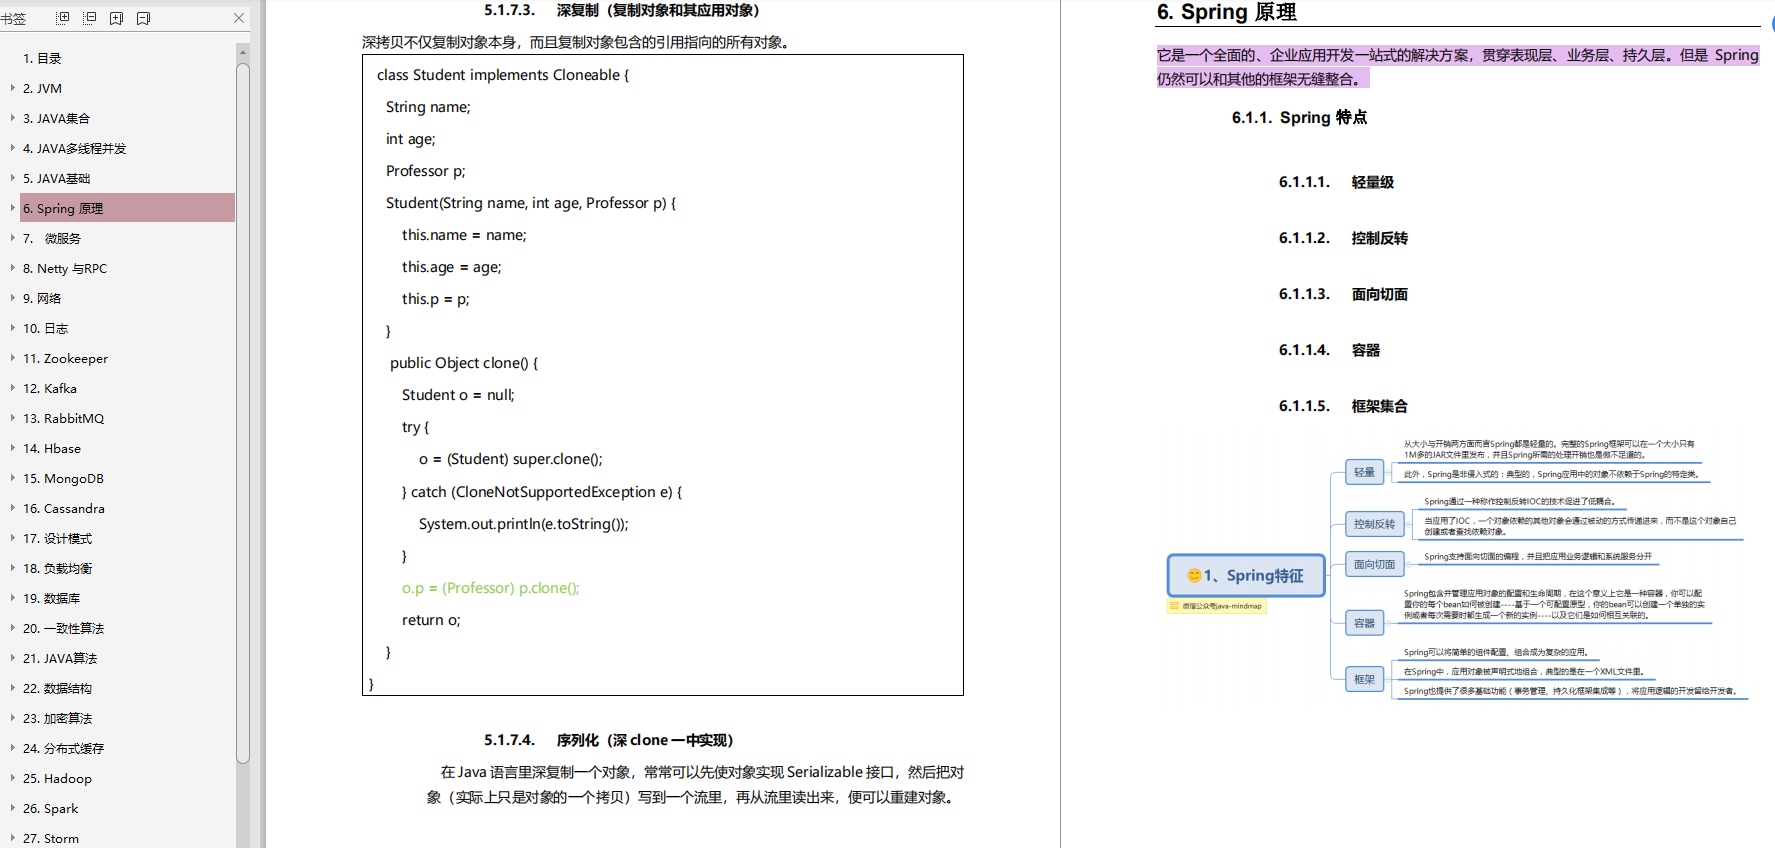
Task: Click the bookmarks scrollbar up arrow
Action: [243, 51]
